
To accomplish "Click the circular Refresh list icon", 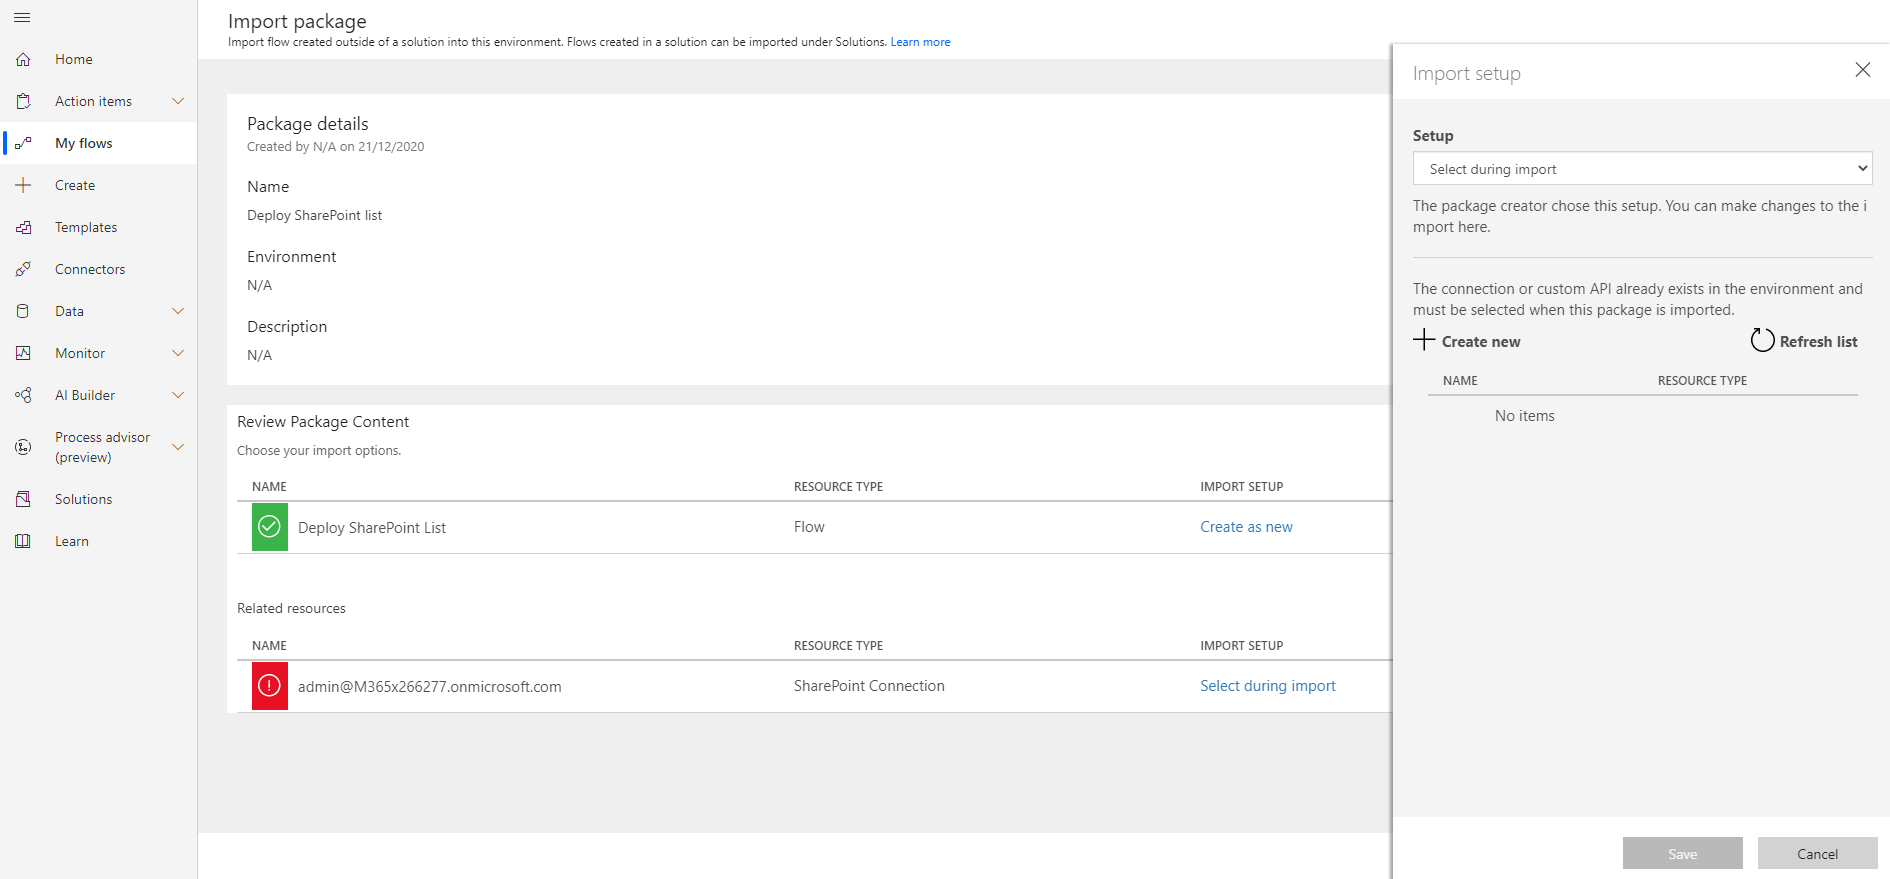I will [x=1762, y=341].
